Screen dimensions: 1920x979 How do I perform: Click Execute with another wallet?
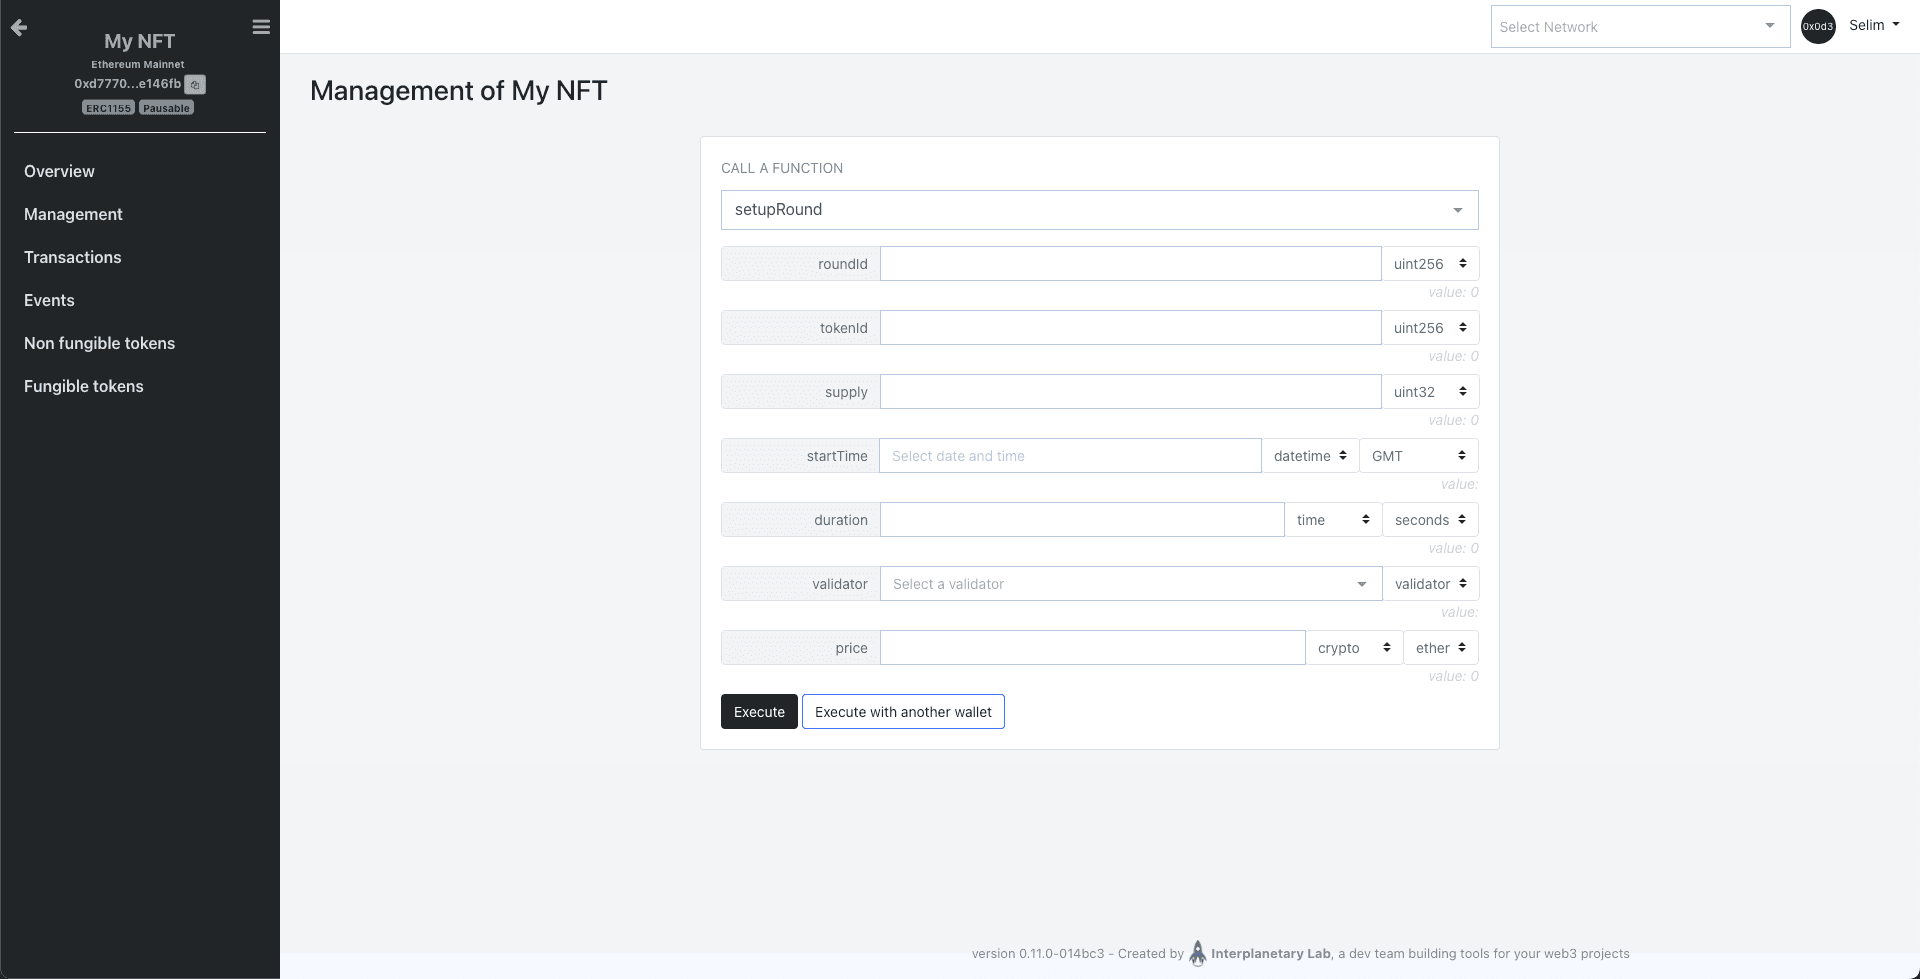[x=902, y=712]
